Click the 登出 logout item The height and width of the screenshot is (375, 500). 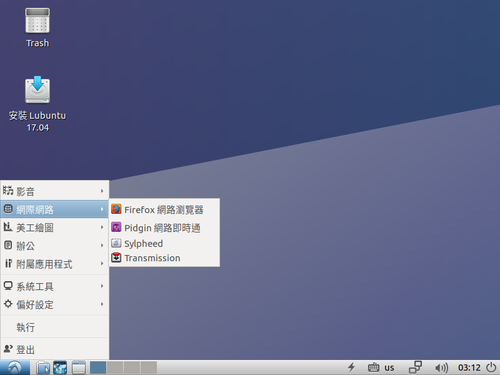55,349
